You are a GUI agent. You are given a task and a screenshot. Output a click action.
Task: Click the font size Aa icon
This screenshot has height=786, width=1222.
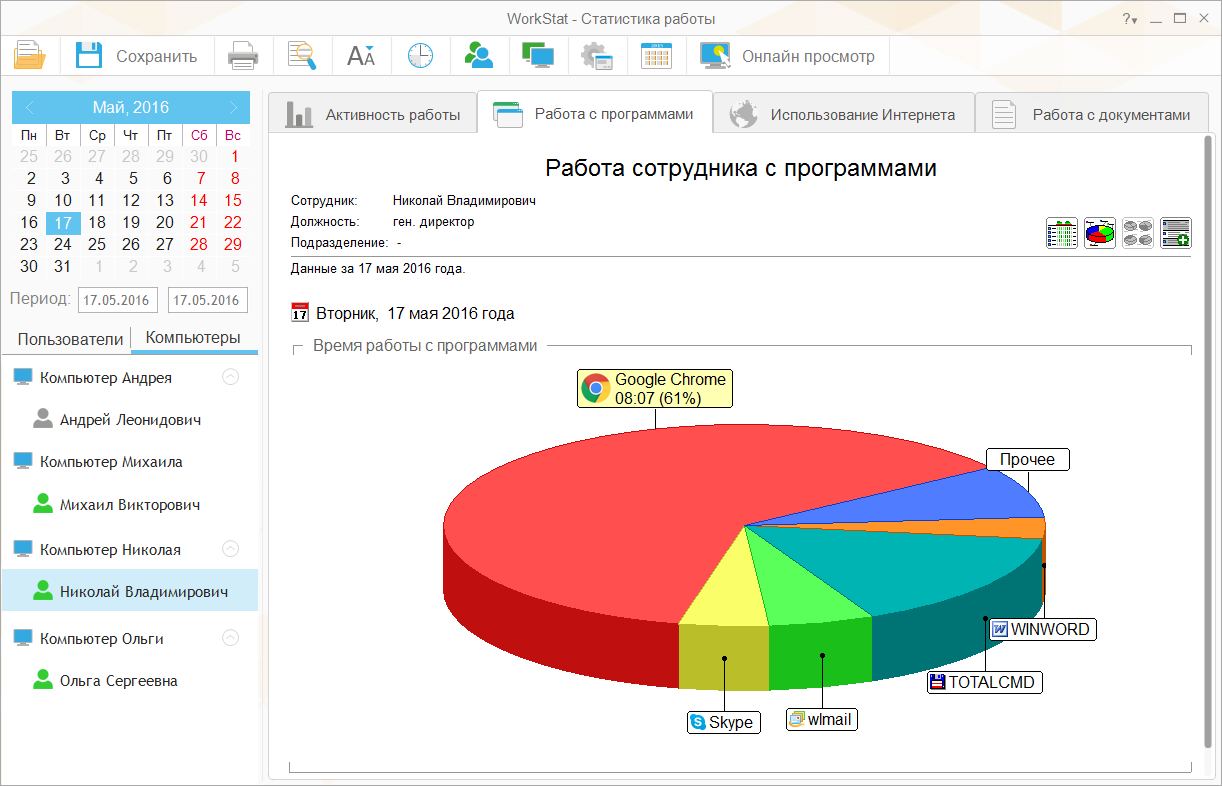click(x=361, y=56)
